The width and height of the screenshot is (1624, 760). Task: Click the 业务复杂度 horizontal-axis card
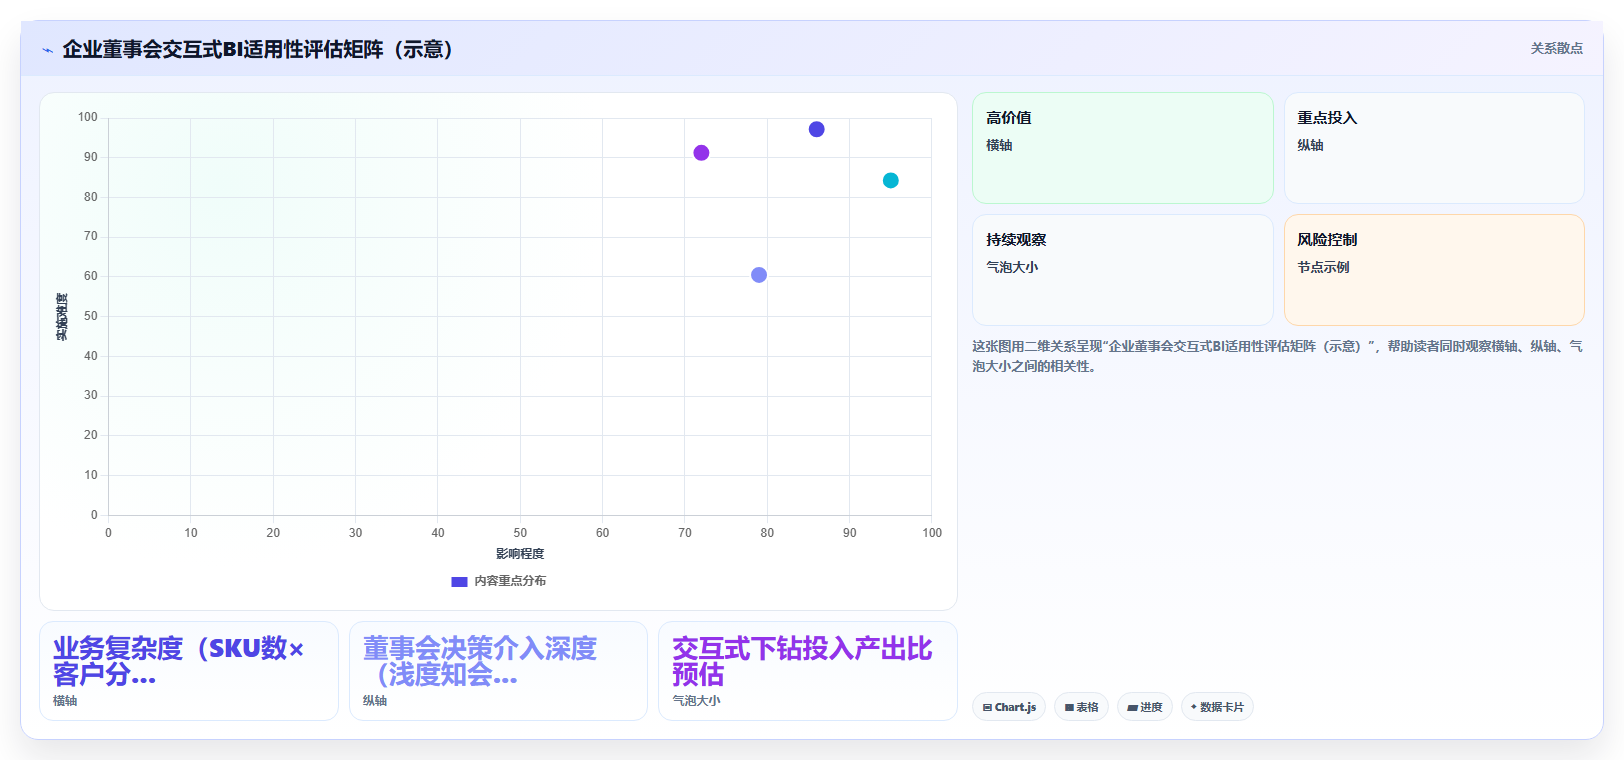tap(189, 671)
